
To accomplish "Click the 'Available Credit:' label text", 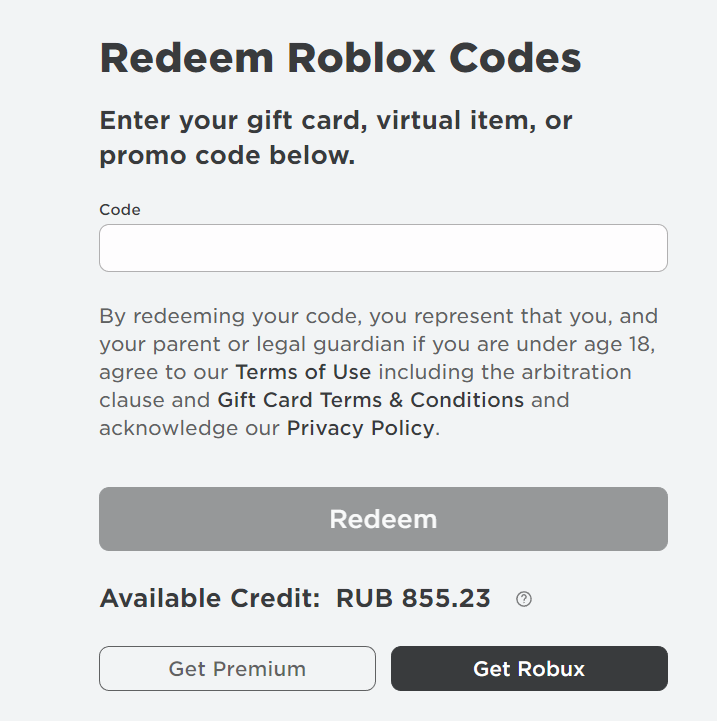I will (210, 599).
